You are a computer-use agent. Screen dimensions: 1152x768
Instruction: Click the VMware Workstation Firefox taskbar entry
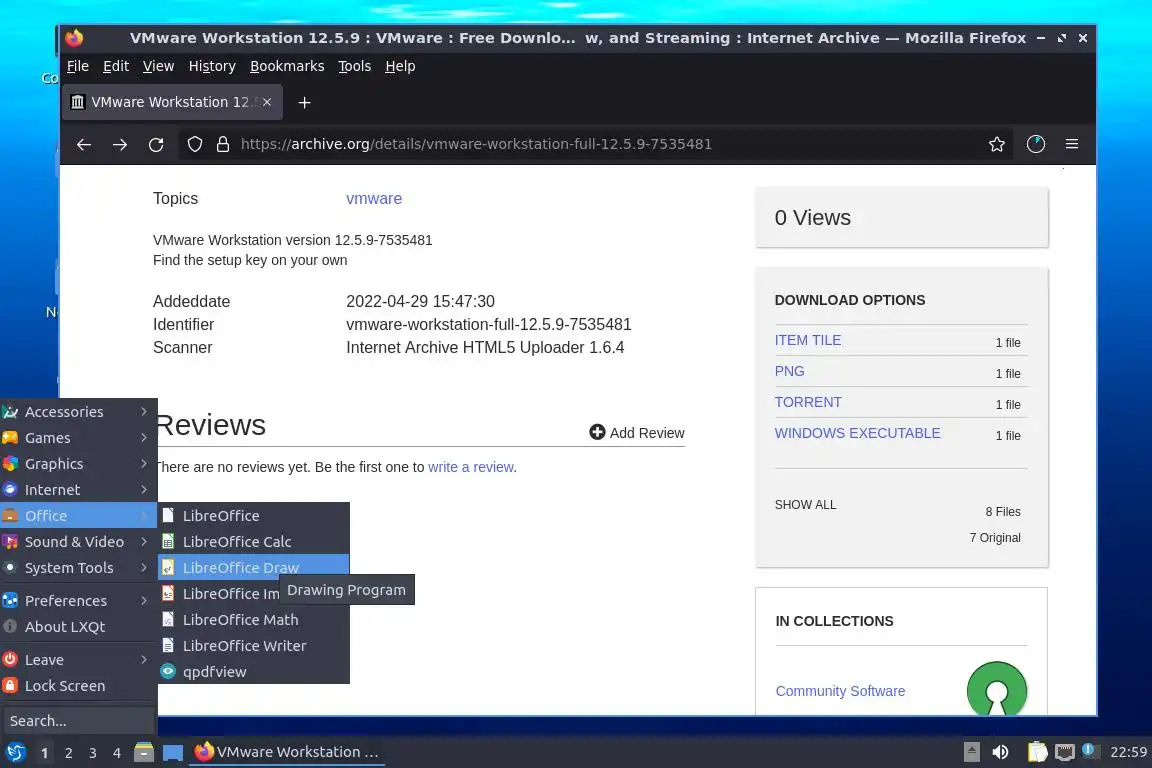point(287,752)
